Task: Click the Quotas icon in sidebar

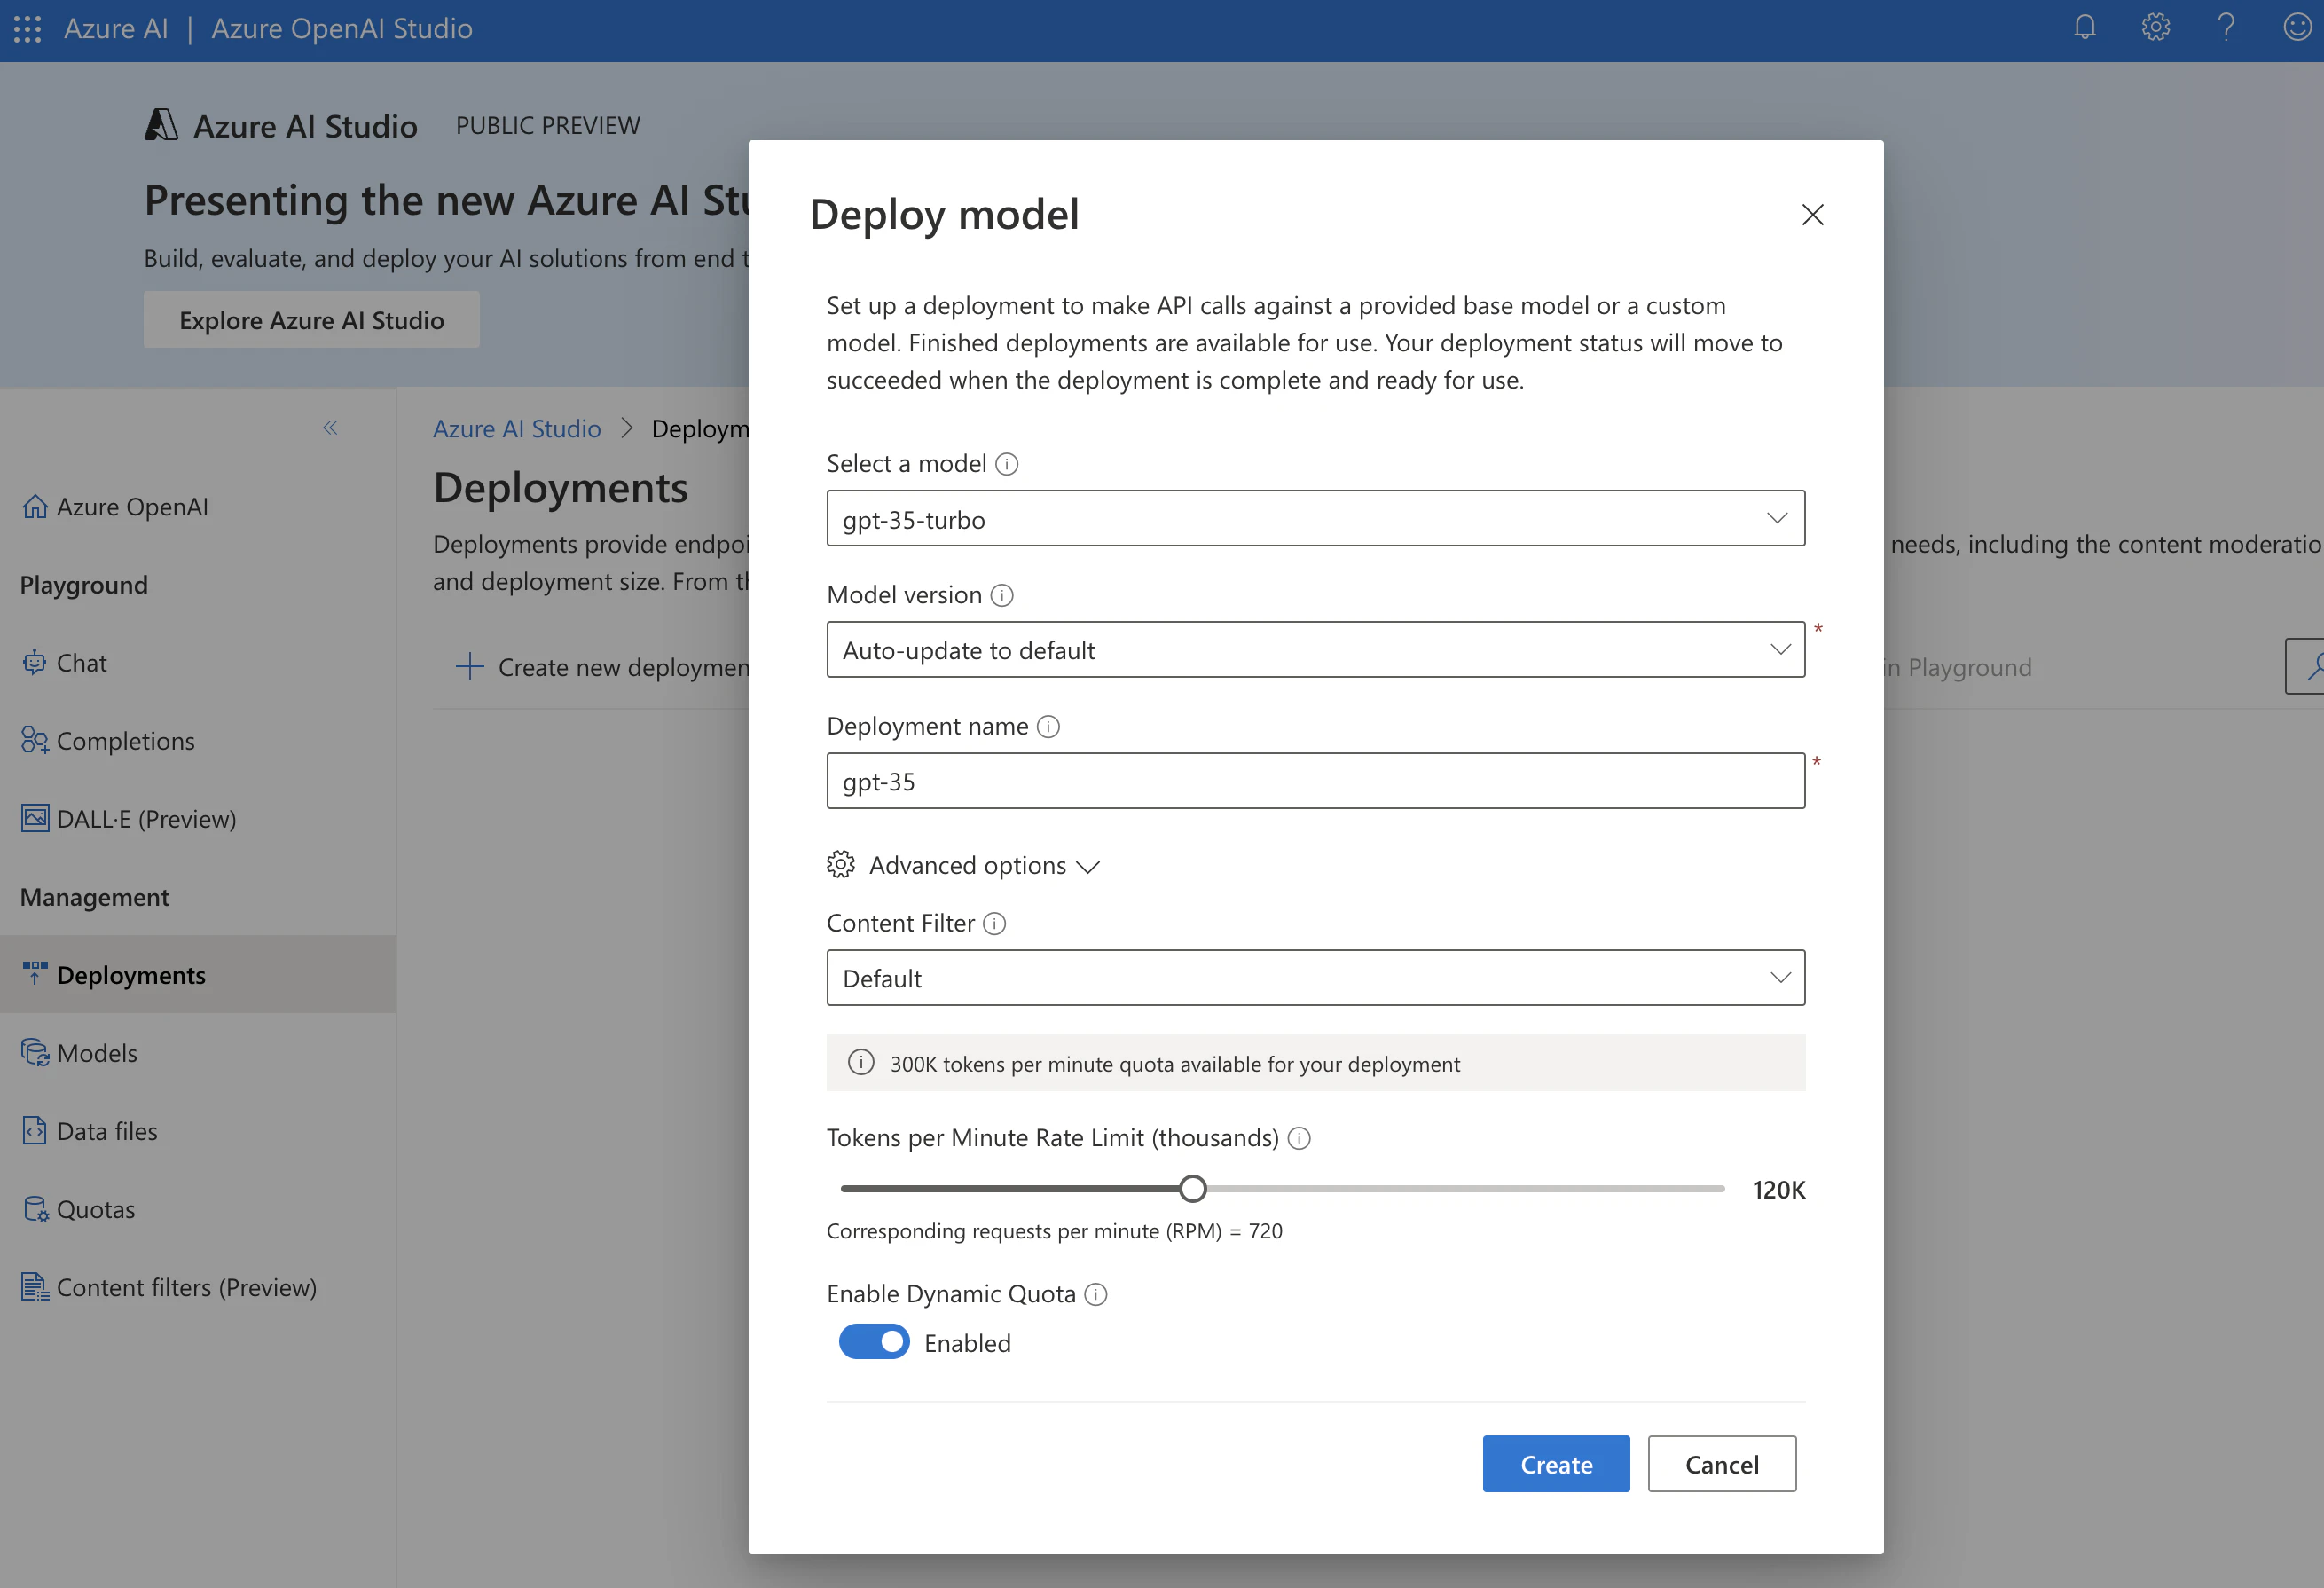Action: click(35, 1209)
